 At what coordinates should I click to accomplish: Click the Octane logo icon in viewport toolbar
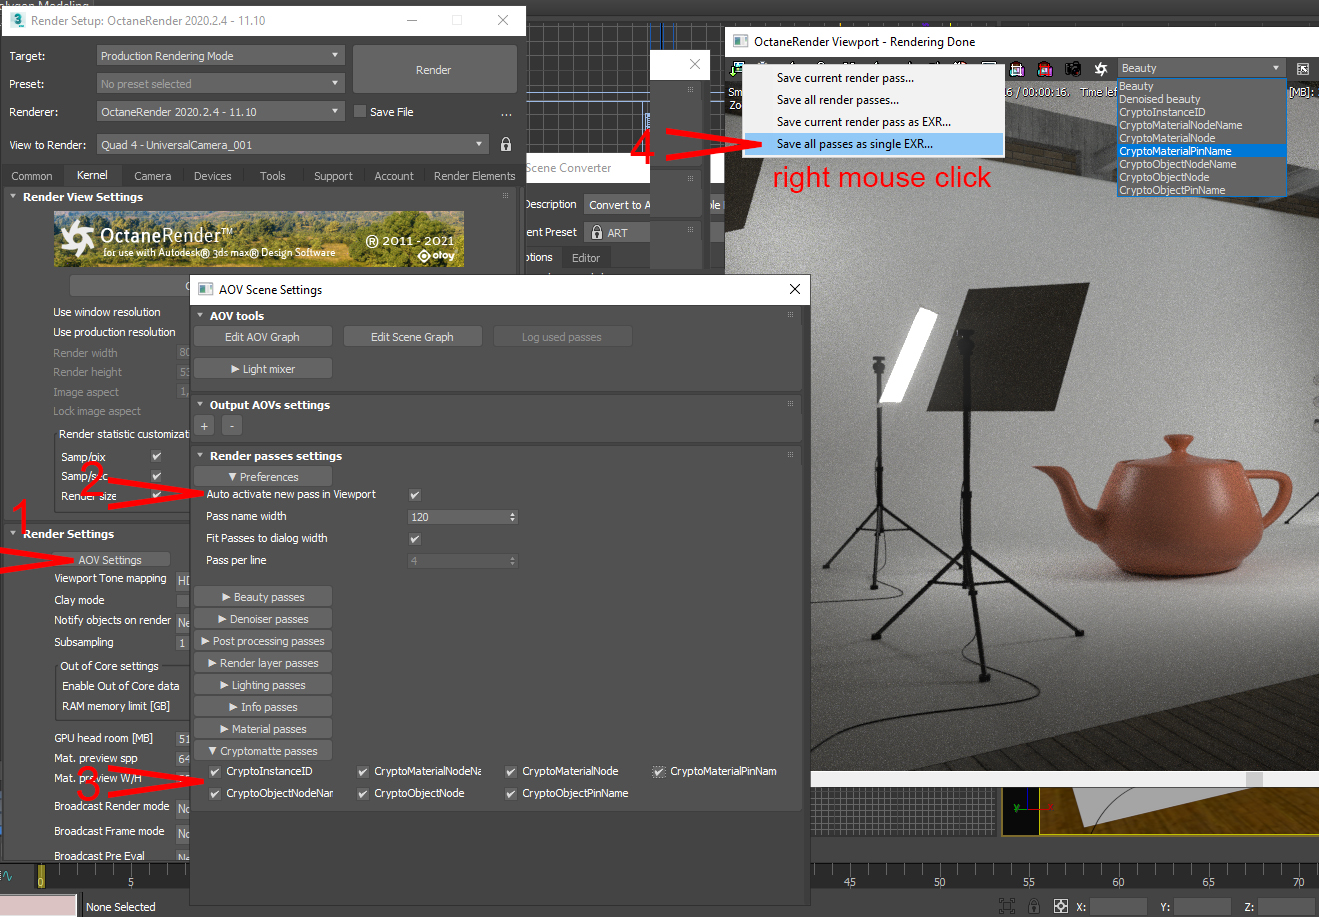click(1101, 69)
